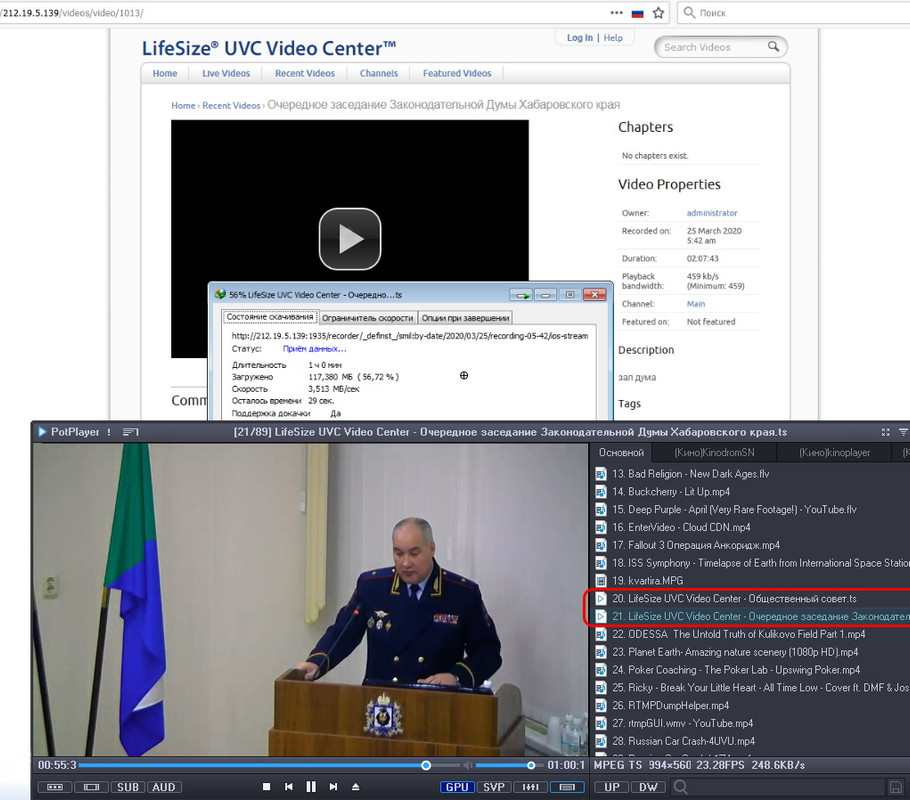Click the magnifier icon in Search Videos box
Image resolution: width=910 pixels, height=800 pixels.
click(x=773, y=46)
